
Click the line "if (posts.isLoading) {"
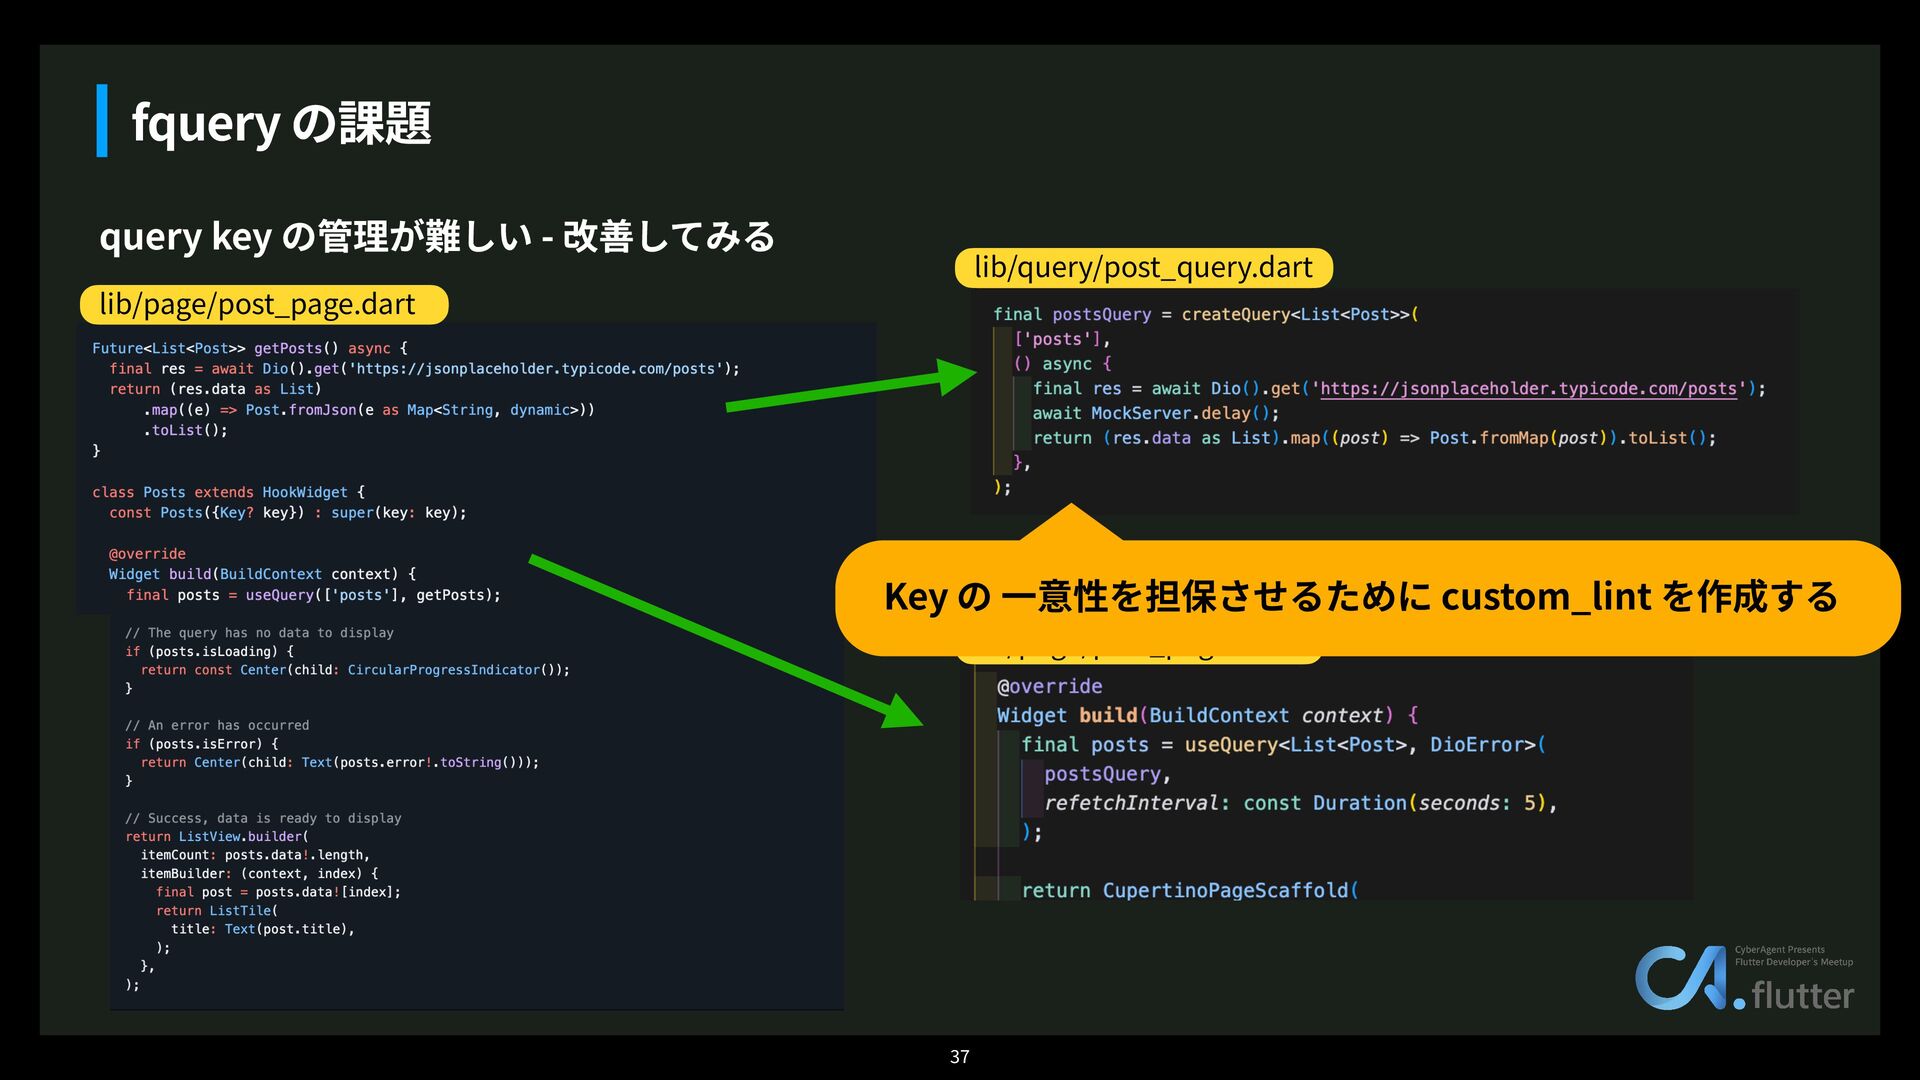tap(210, 652)
